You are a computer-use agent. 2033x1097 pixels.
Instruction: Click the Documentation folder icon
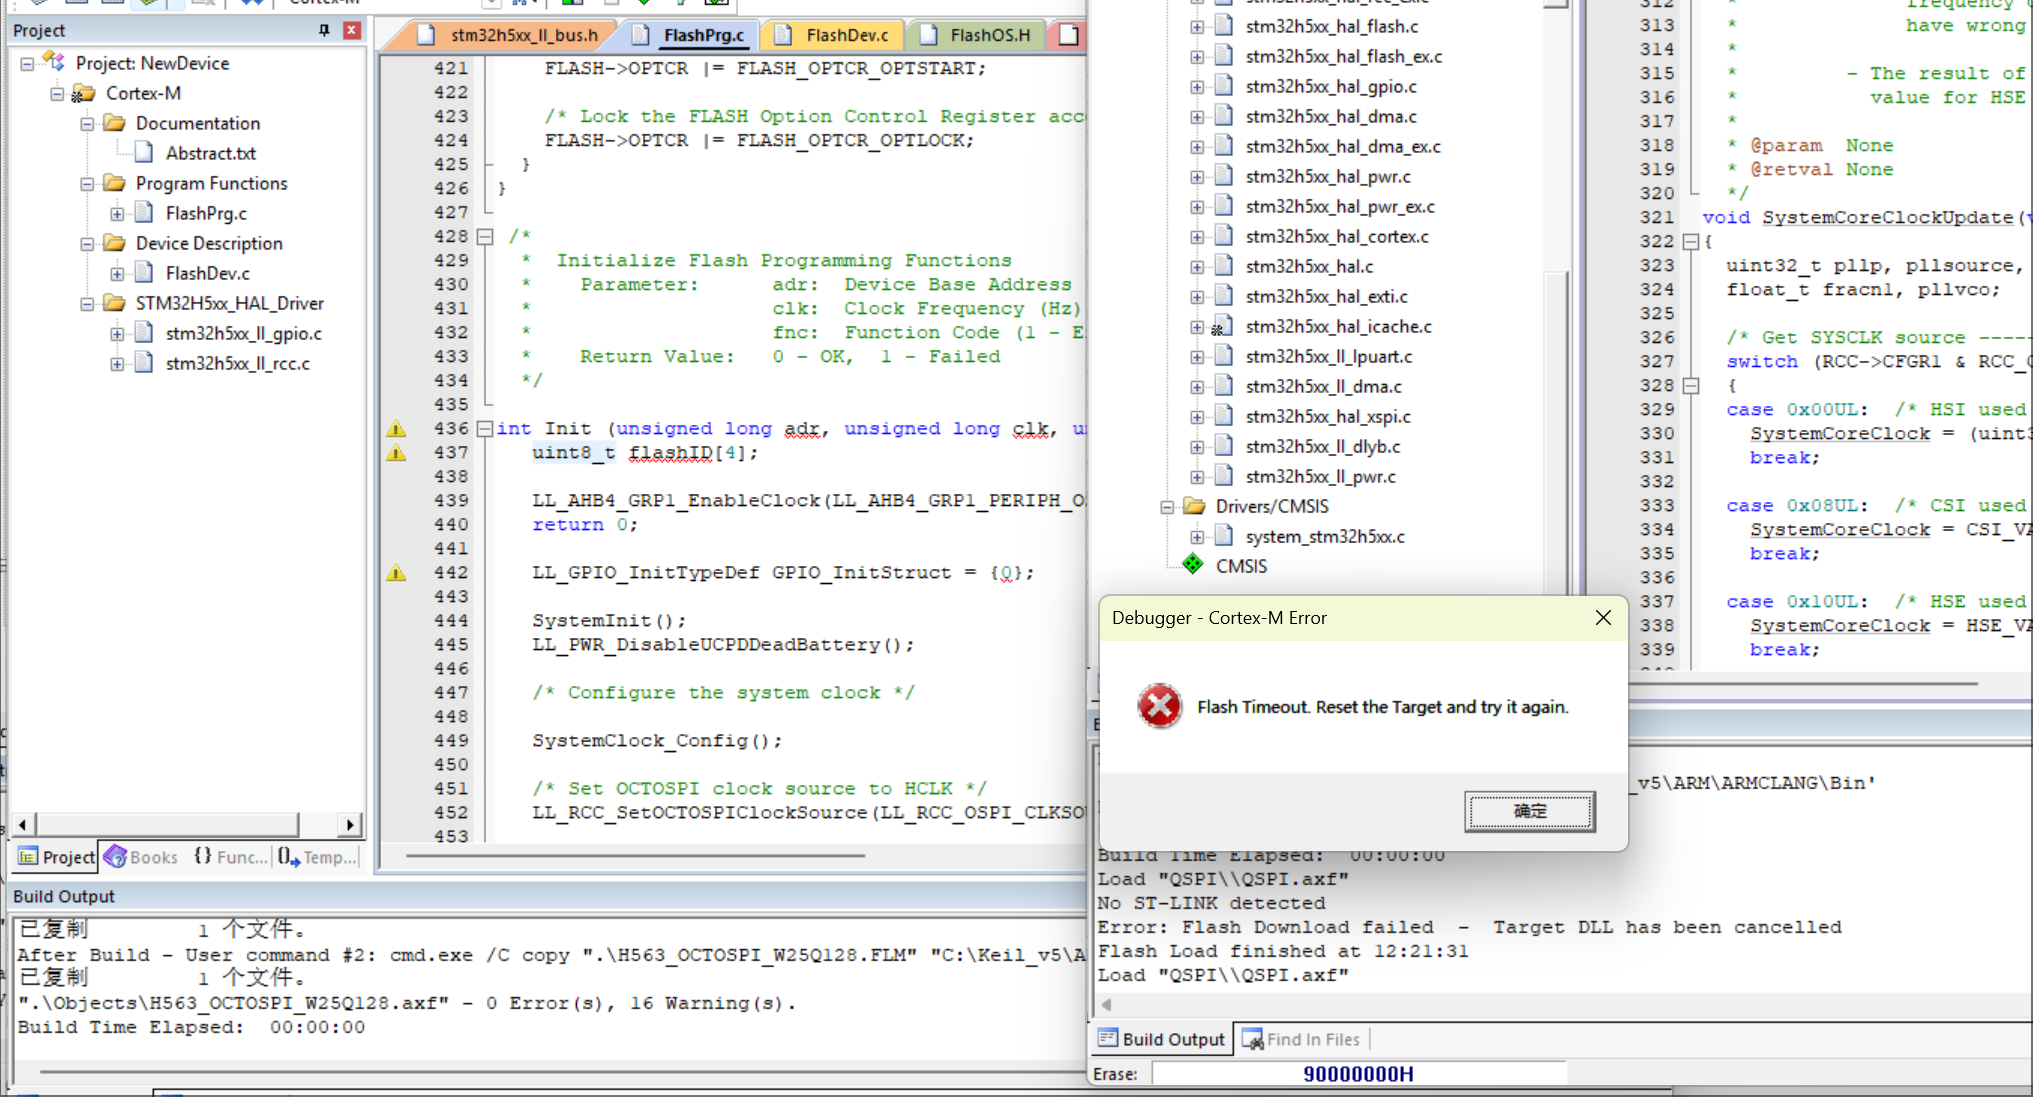(114, 123)
